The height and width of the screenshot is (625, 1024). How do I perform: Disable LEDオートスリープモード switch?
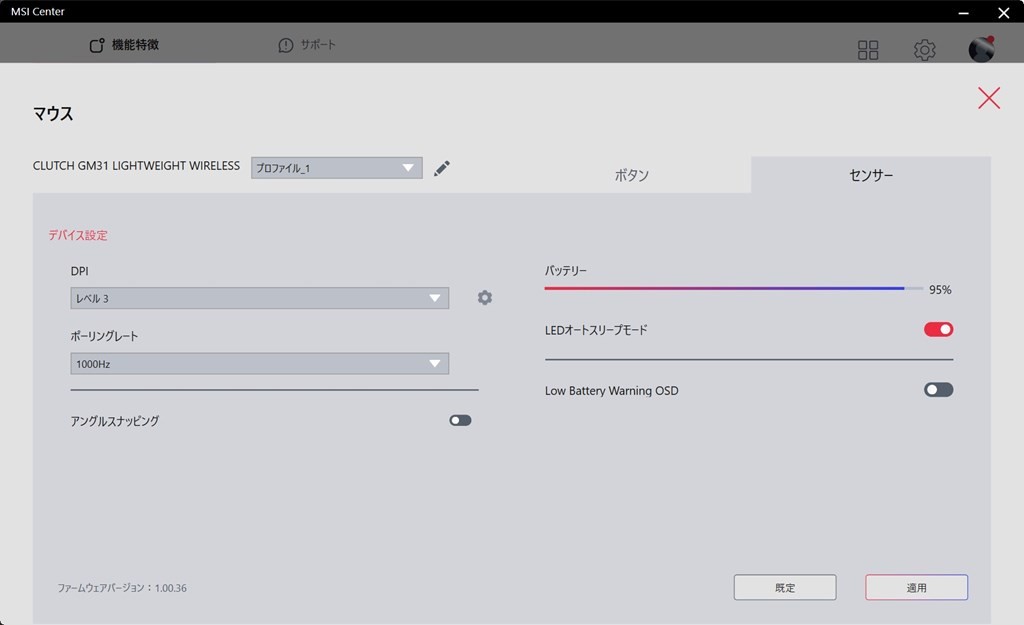point(938,330)
